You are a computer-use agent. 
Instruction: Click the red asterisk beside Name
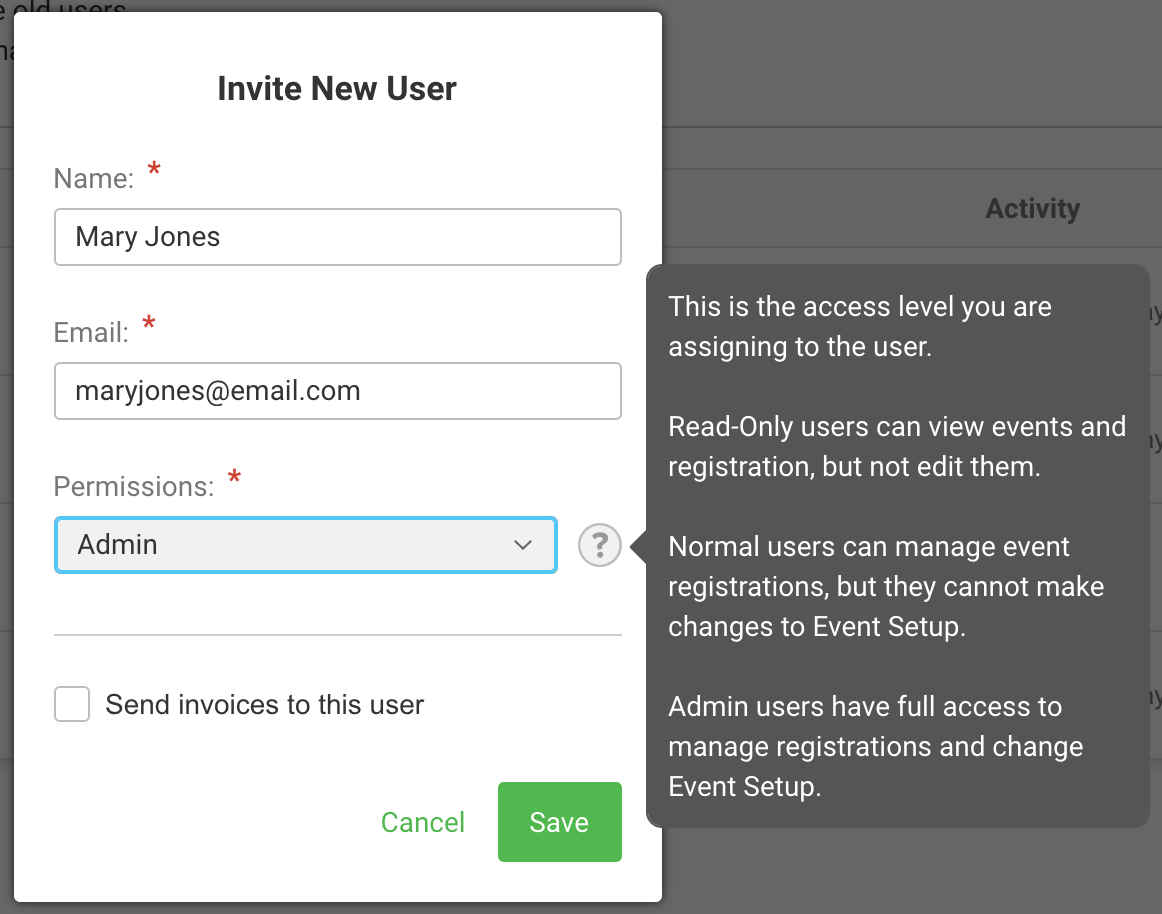click(x=154, y=170)
